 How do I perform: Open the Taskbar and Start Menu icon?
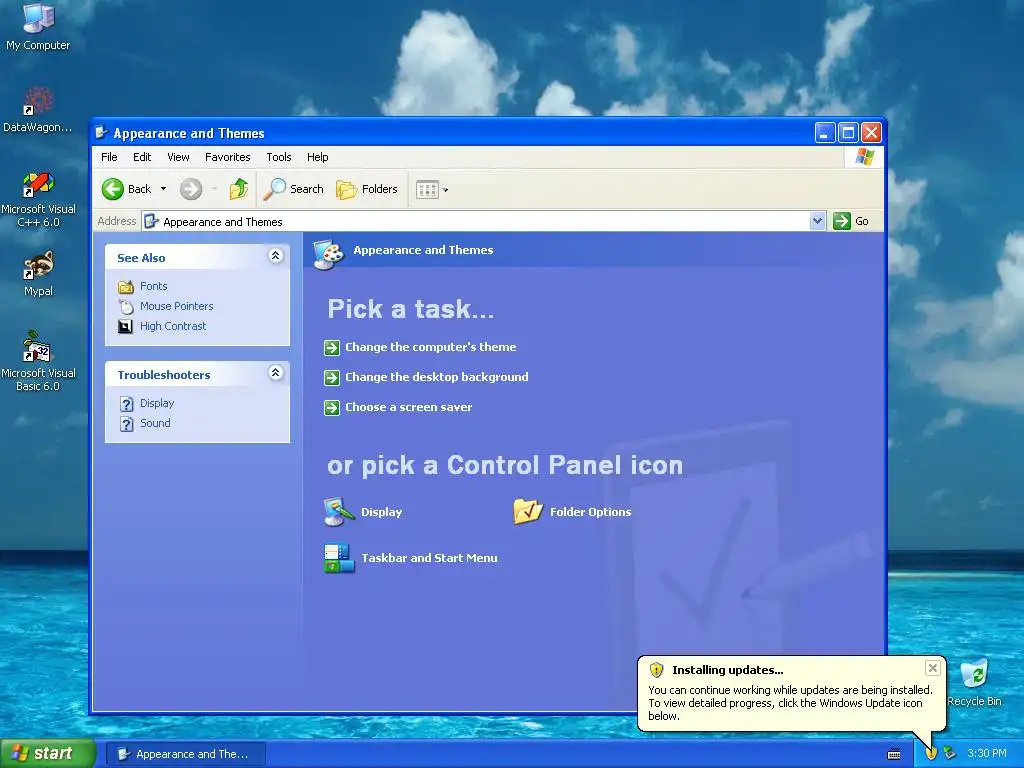click(411, 558)
